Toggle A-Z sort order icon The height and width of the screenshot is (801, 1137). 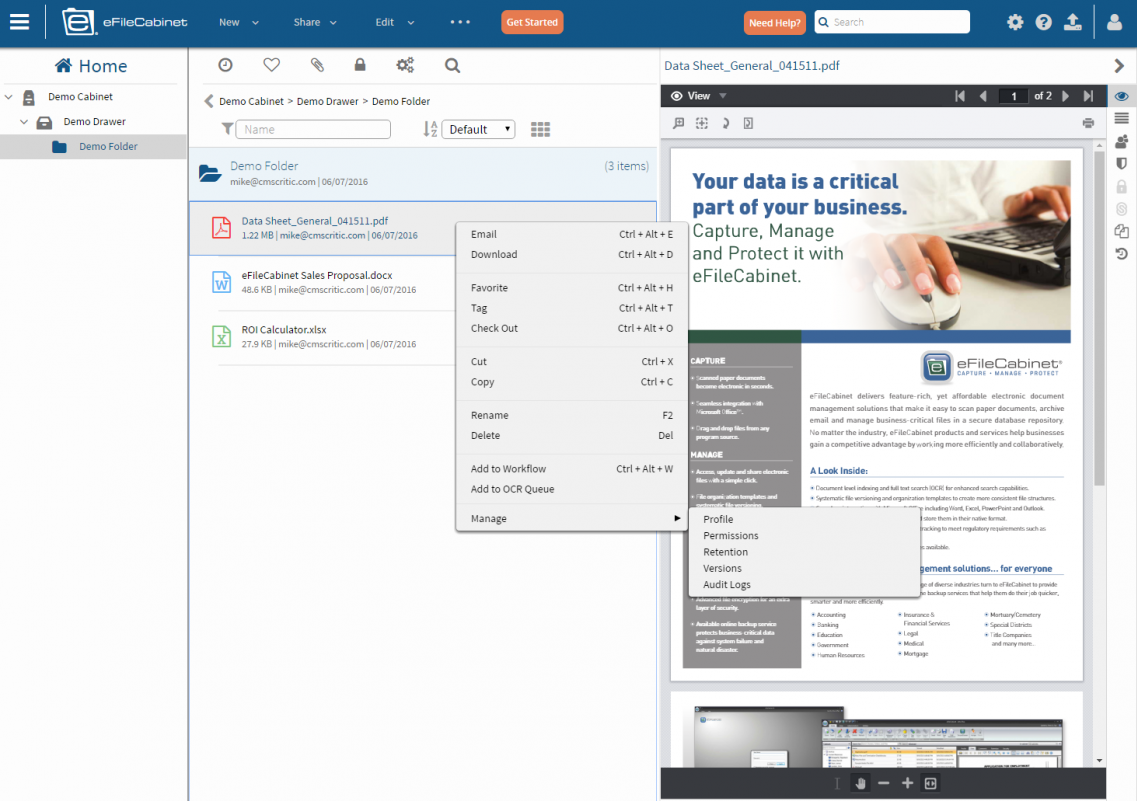[430, 129]
